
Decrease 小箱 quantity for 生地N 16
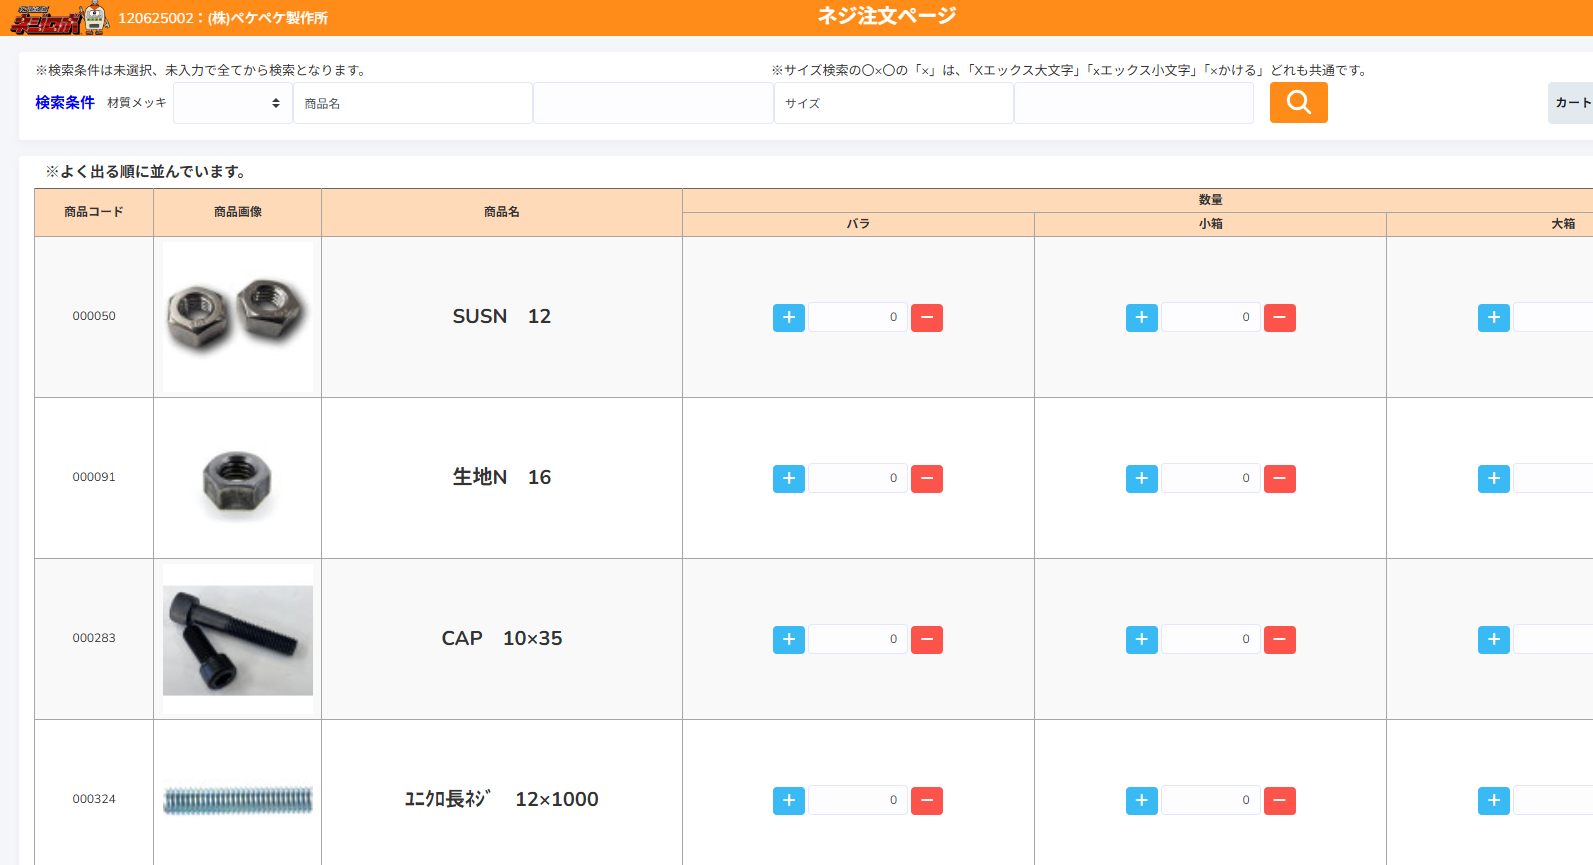tap(1280, 479)
